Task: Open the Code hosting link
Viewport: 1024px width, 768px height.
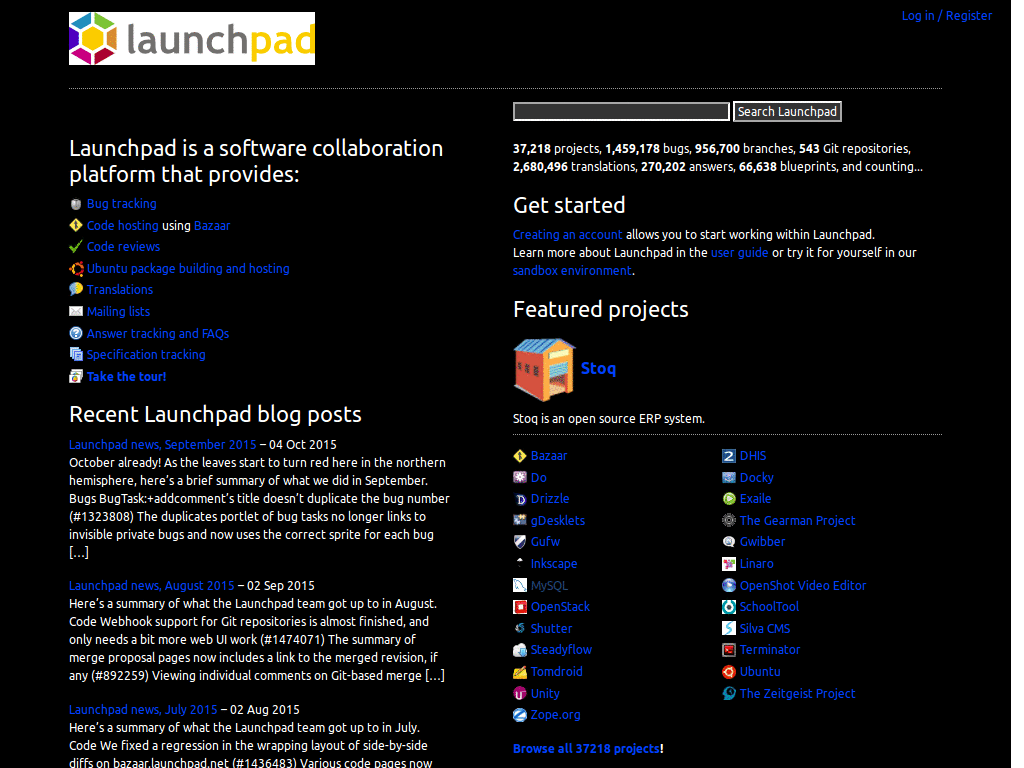Action: coord(123,225)
